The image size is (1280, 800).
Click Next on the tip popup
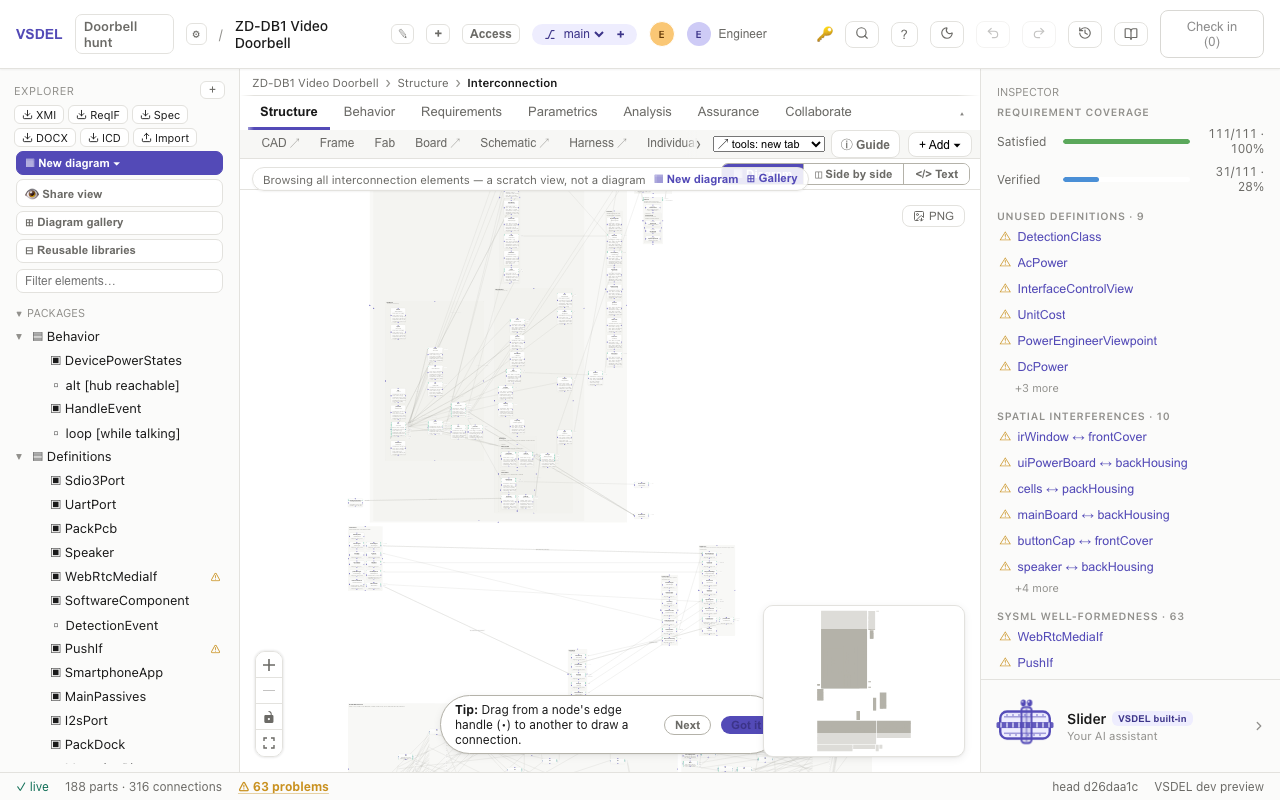(x=687, y=725)
